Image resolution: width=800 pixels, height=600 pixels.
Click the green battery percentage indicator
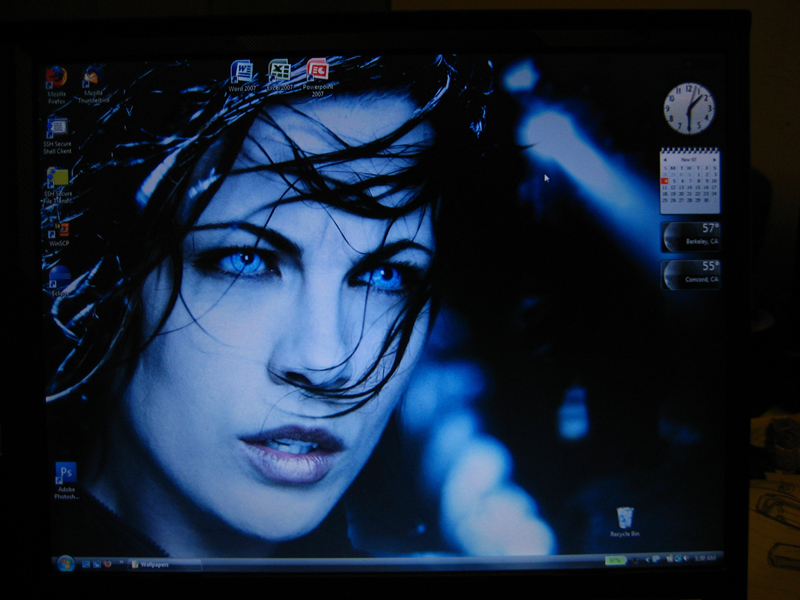(x=615, y=560)
